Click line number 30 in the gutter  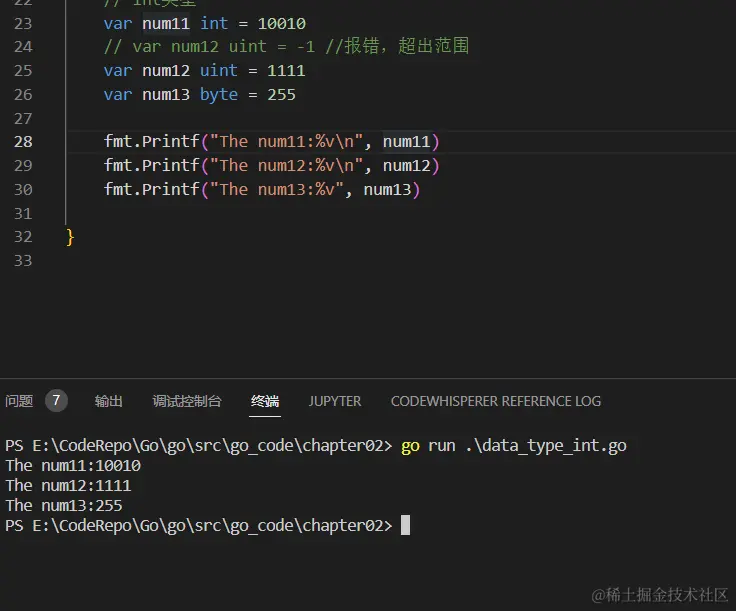[23, 190]
